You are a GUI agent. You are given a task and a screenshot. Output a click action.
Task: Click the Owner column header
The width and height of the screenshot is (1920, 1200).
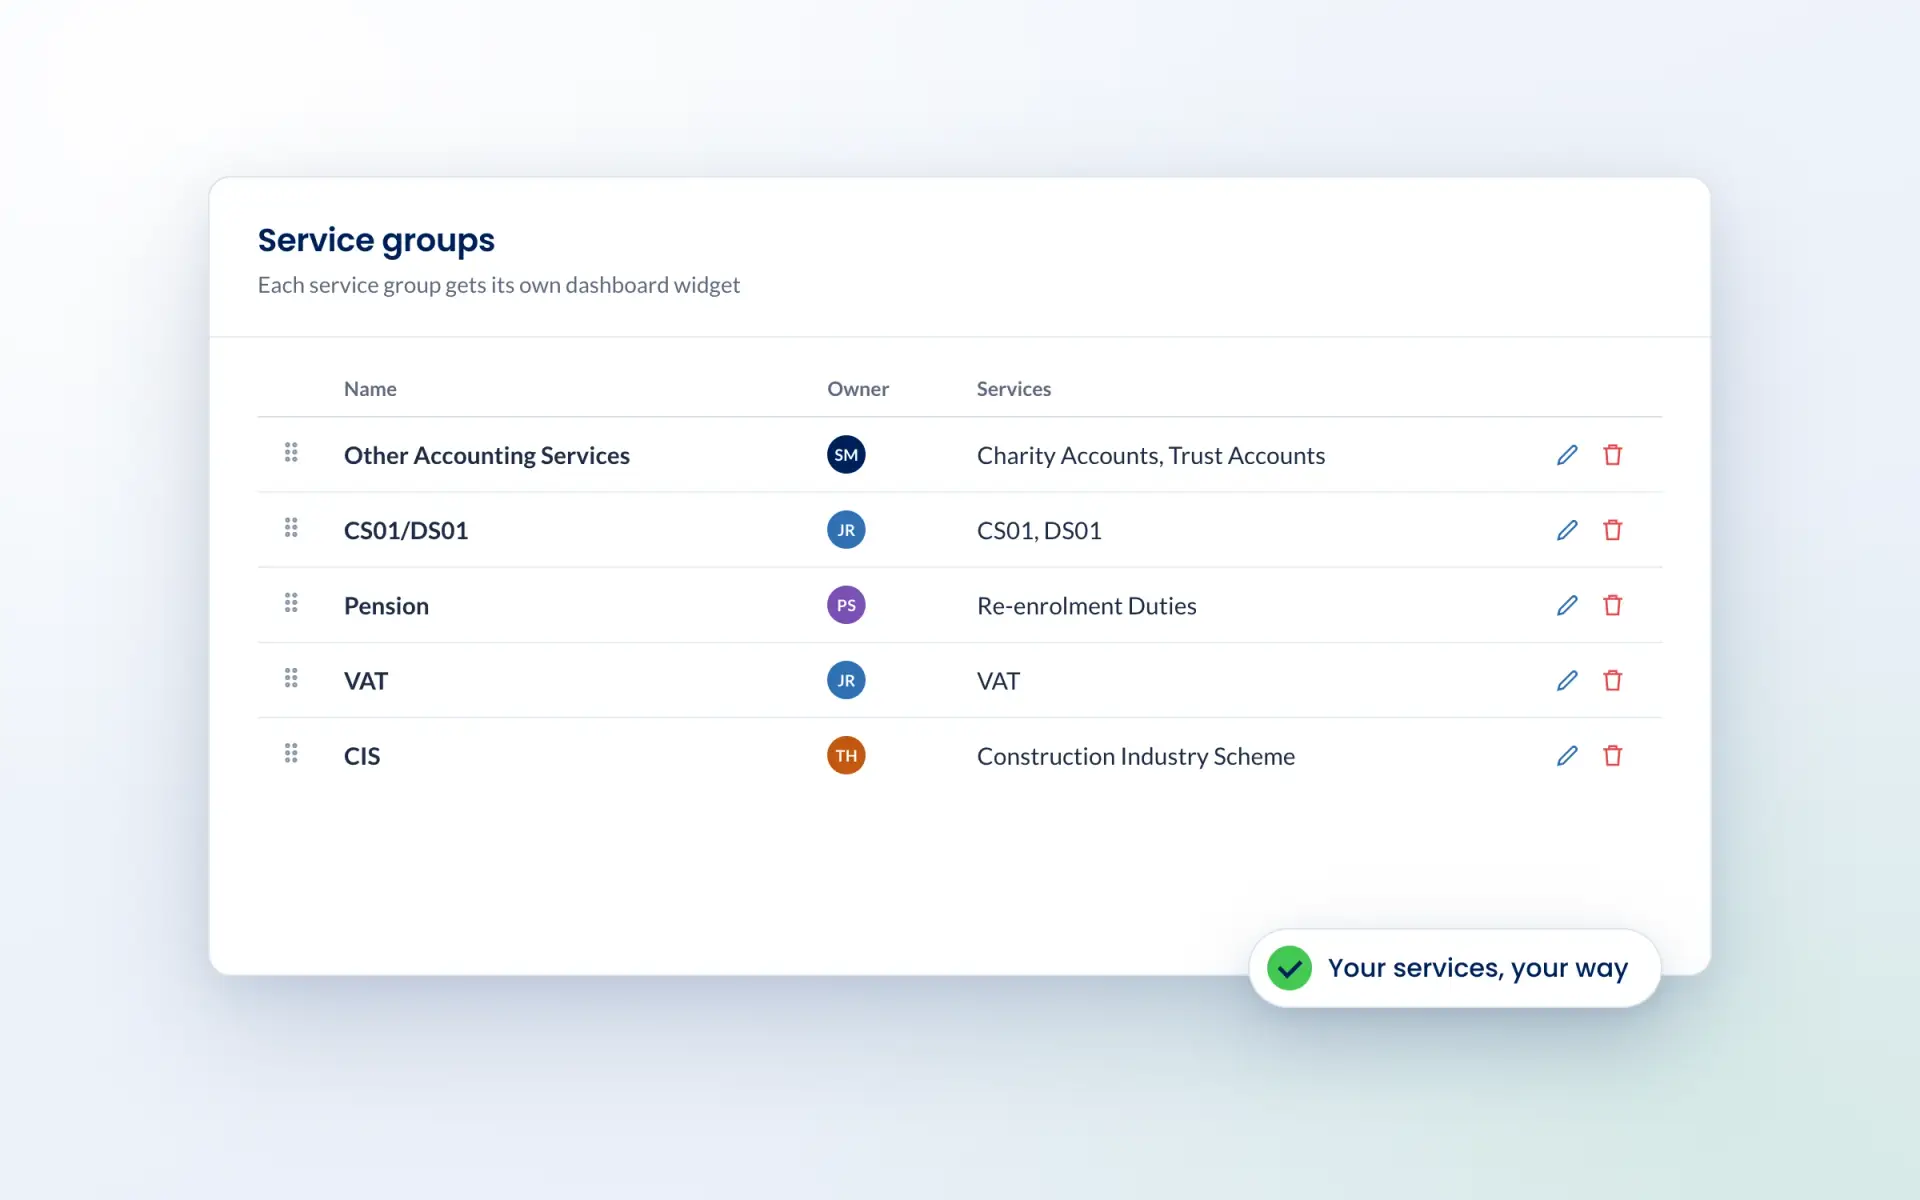click(x=858, y=389)
